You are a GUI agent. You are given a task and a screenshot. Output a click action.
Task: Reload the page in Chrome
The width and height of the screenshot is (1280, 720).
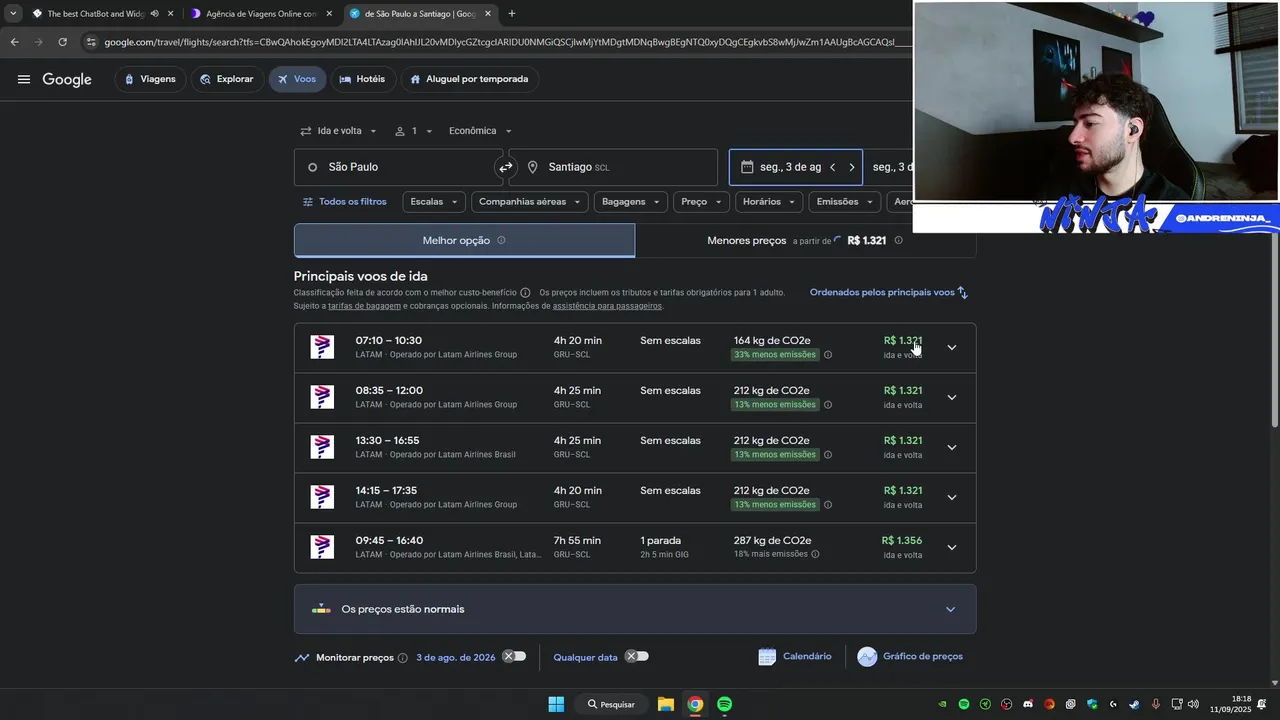(62, 42)
